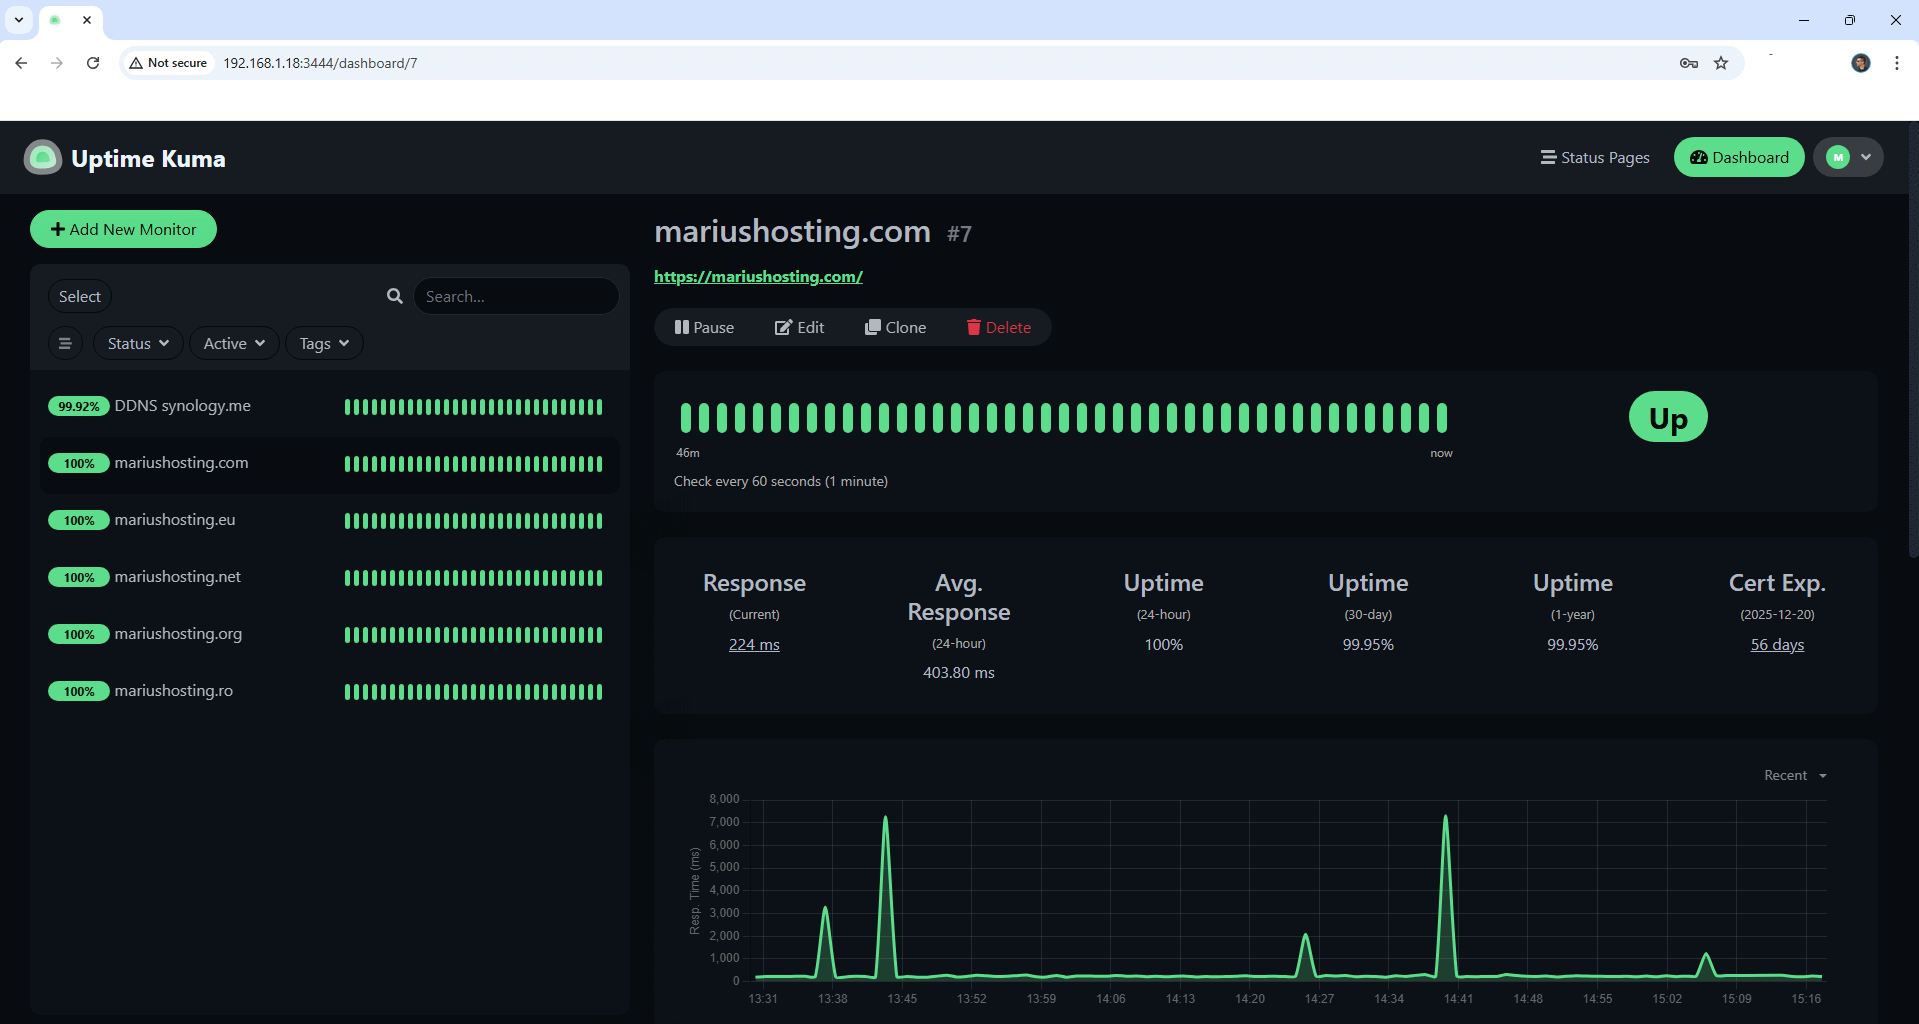Open the Recent chart period dropdown
Image resolution: width=1919 pixels, height=1024 pixels.
click(x=1793, y=775)
